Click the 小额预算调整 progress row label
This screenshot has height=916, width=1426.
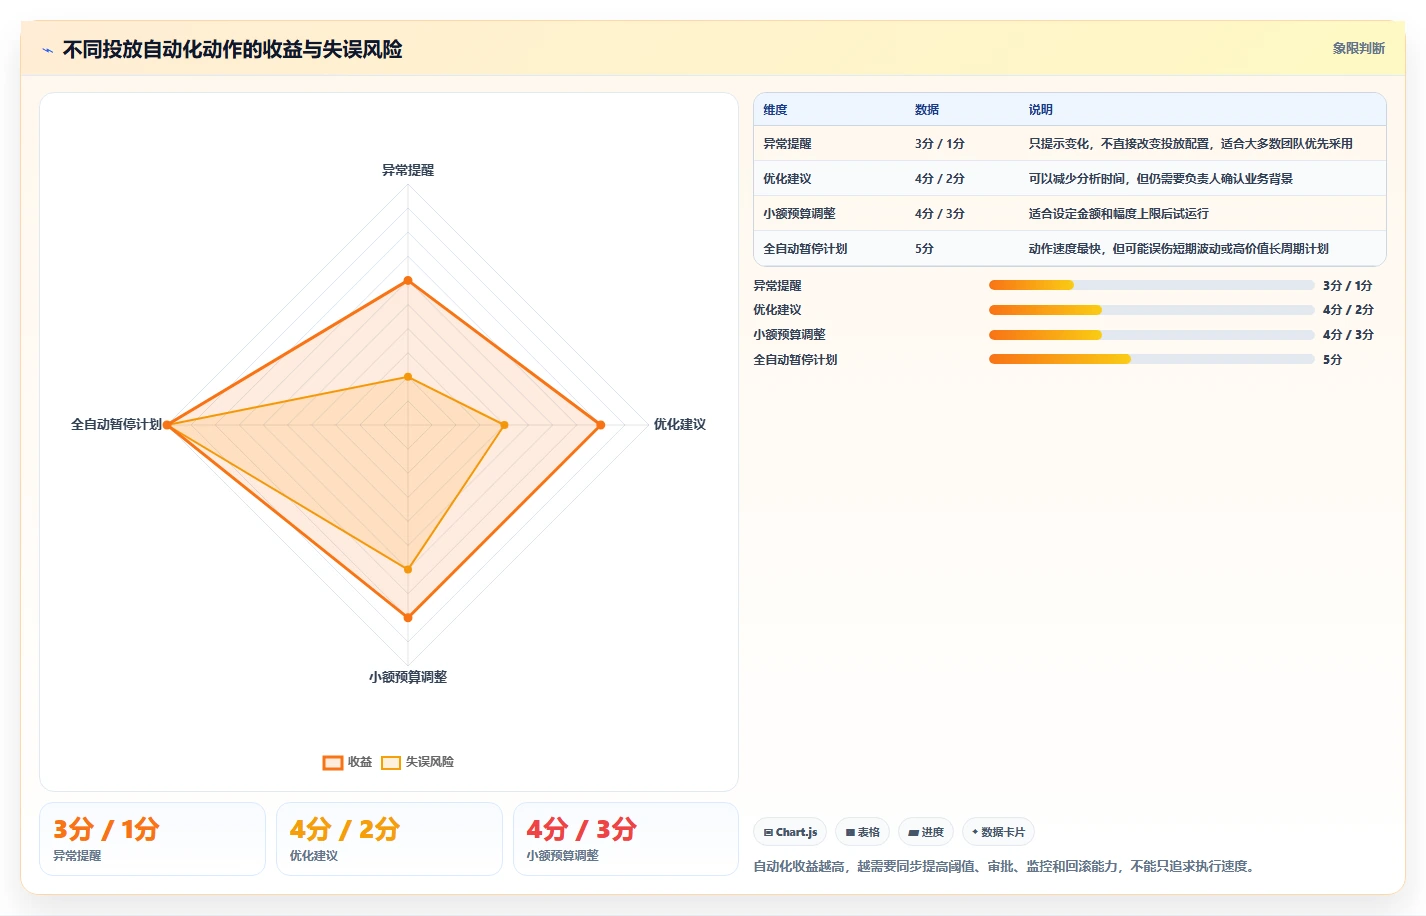789,335
